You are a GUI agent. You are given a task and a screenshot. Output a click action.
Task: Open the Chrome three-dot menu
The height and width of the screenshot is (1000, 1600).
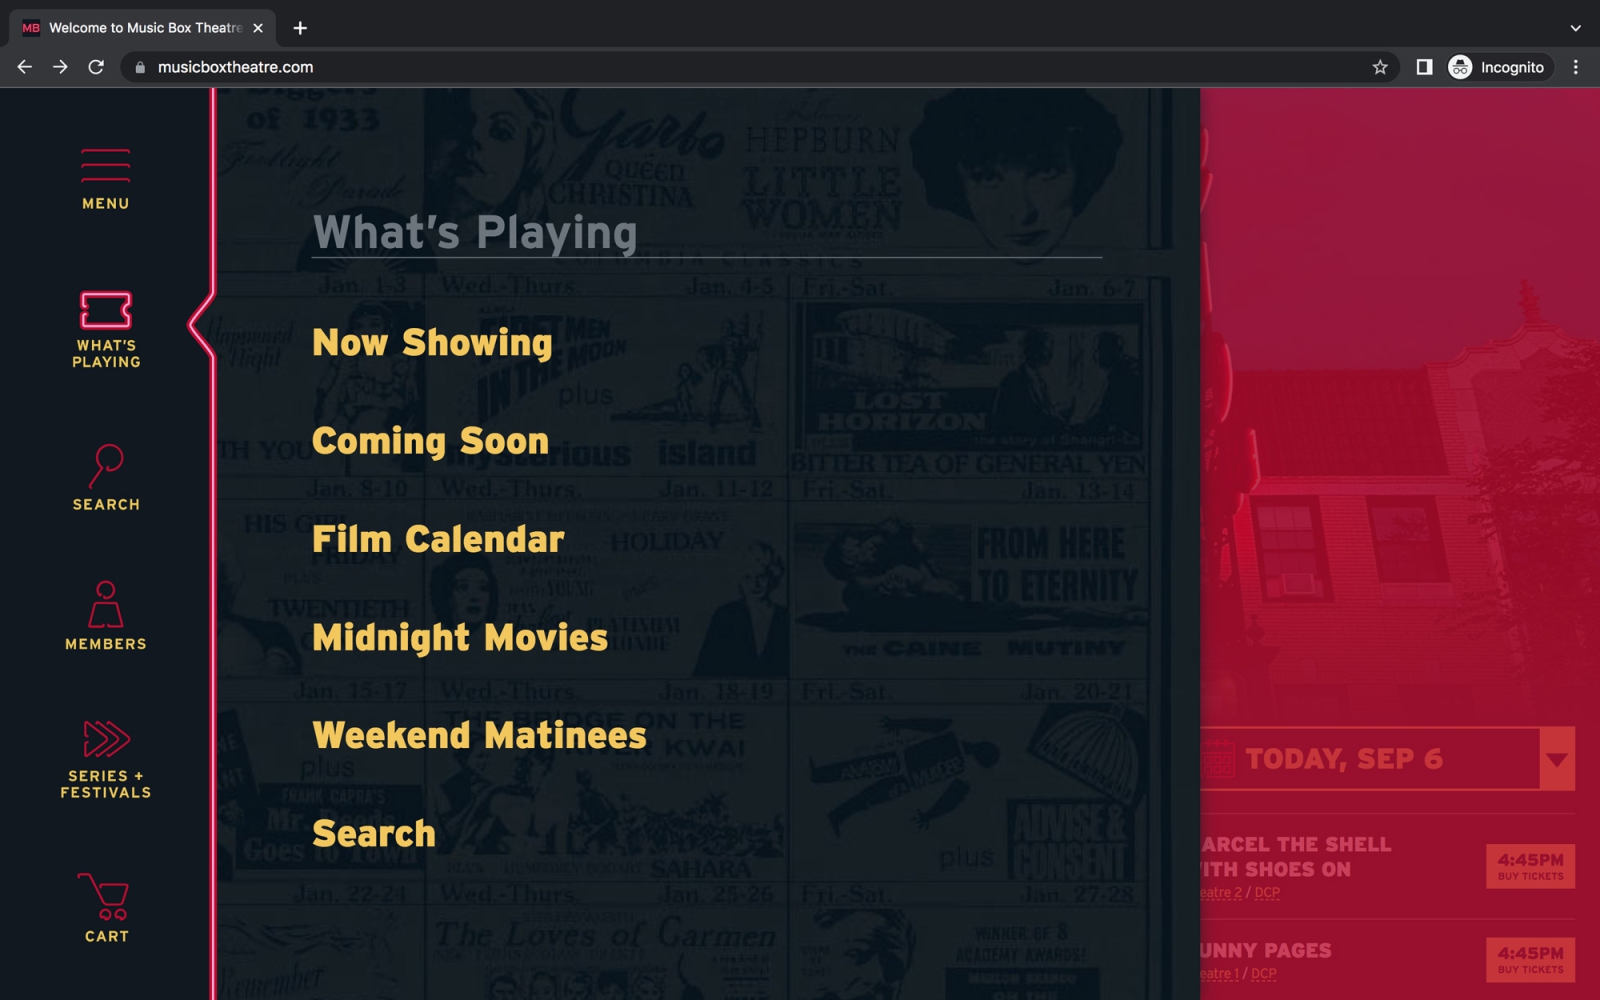coord(1576,67)
